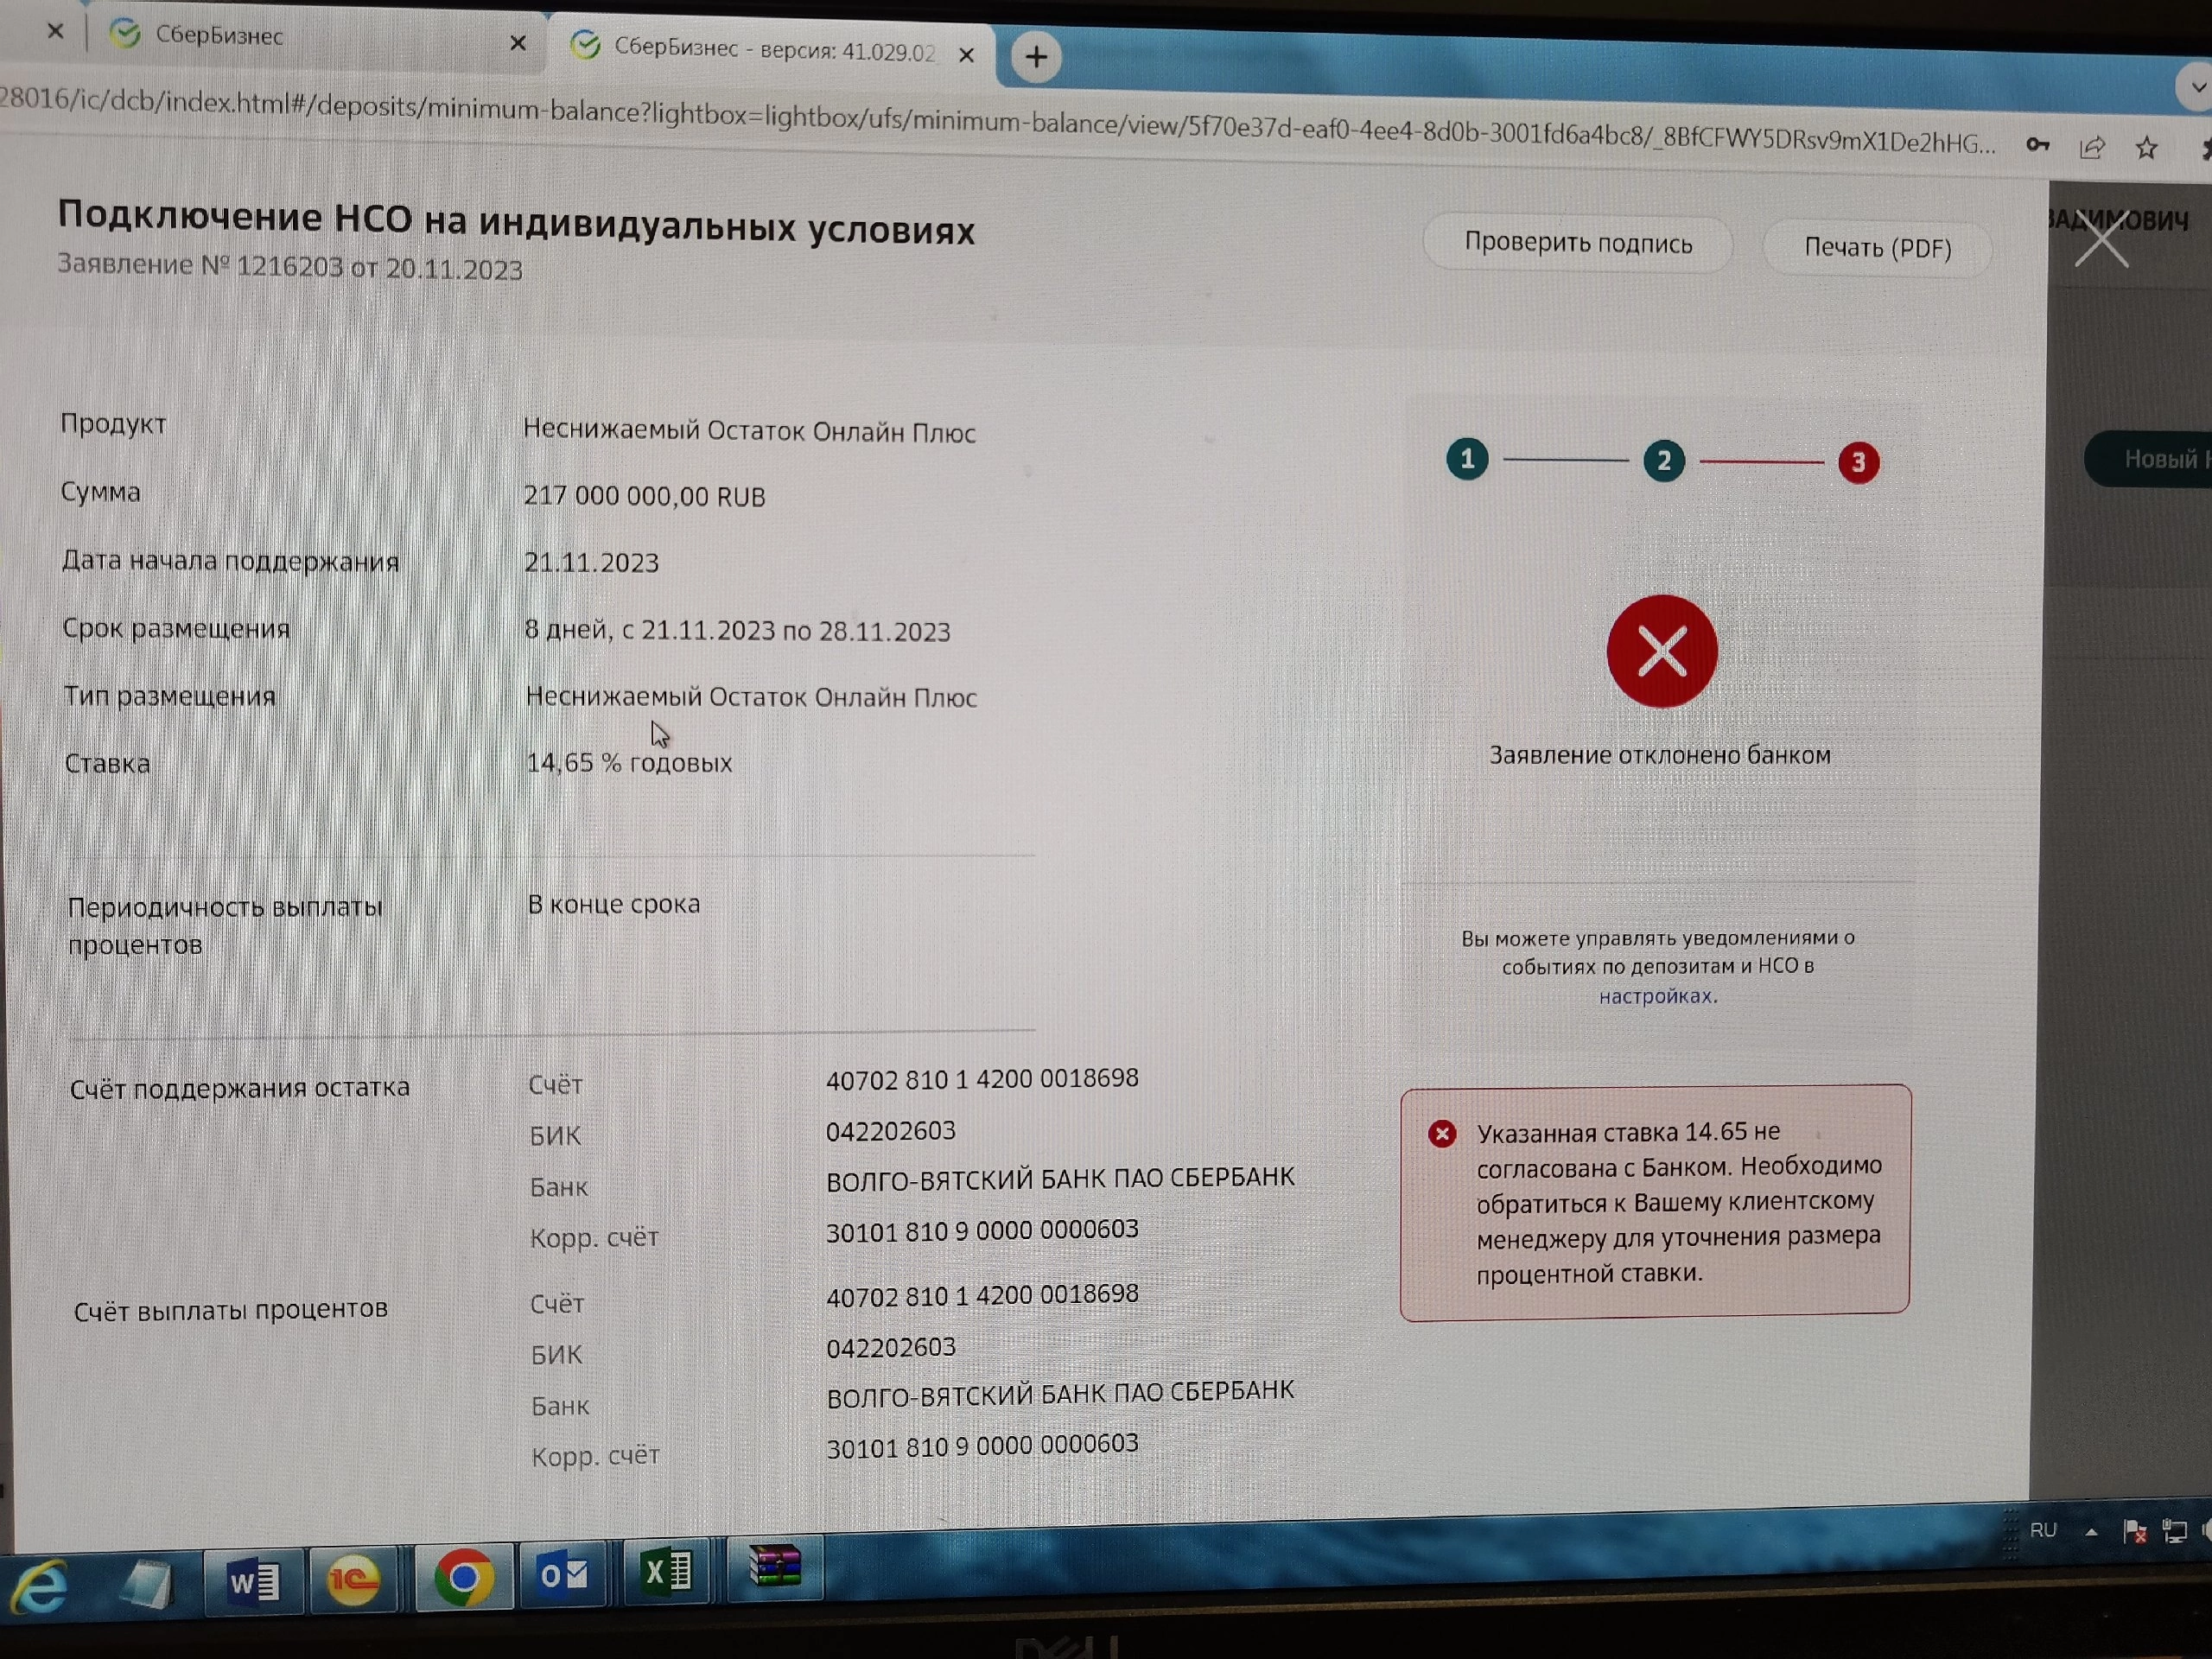The height and width of the screenshot is (1659, 2212).
Task: Click ВОЛГО-ВЯТСКИЙ БАНК under Счёт поддержания остатка
Action: click(1060, 1178)
